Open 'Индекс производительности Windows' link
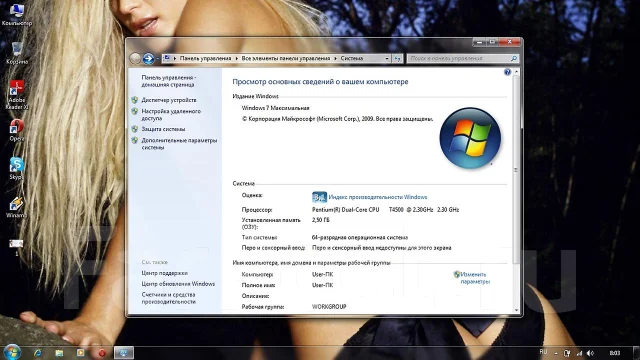The image size is (640, 360). coord(378,197)
